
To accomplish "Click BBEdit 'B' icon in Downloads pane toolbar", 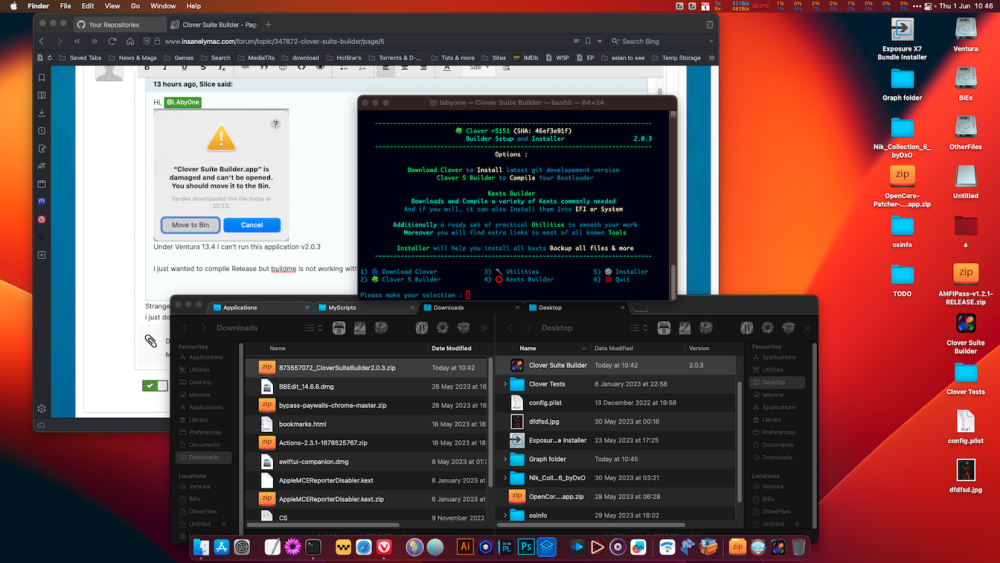I will pos(422,328).
